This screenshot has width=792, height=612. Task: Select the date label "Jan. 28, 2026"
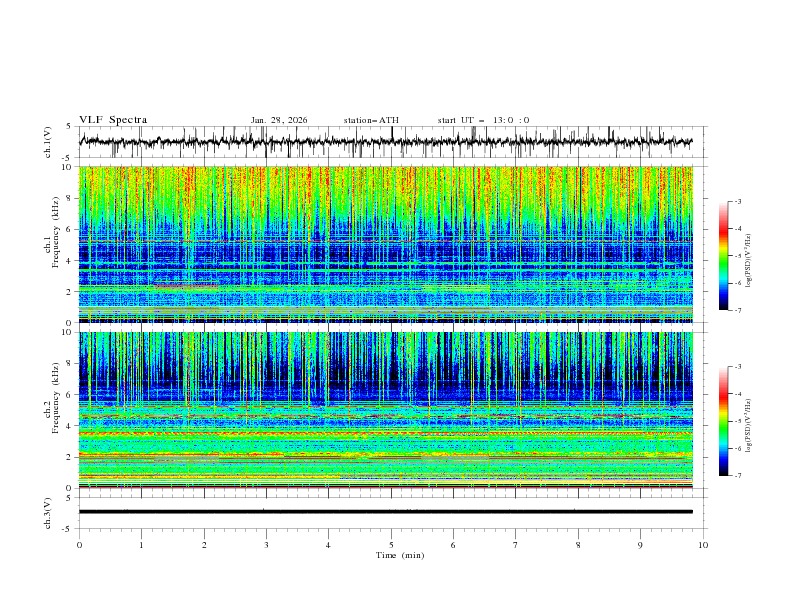pyautogui.click(x=279, y=120)
